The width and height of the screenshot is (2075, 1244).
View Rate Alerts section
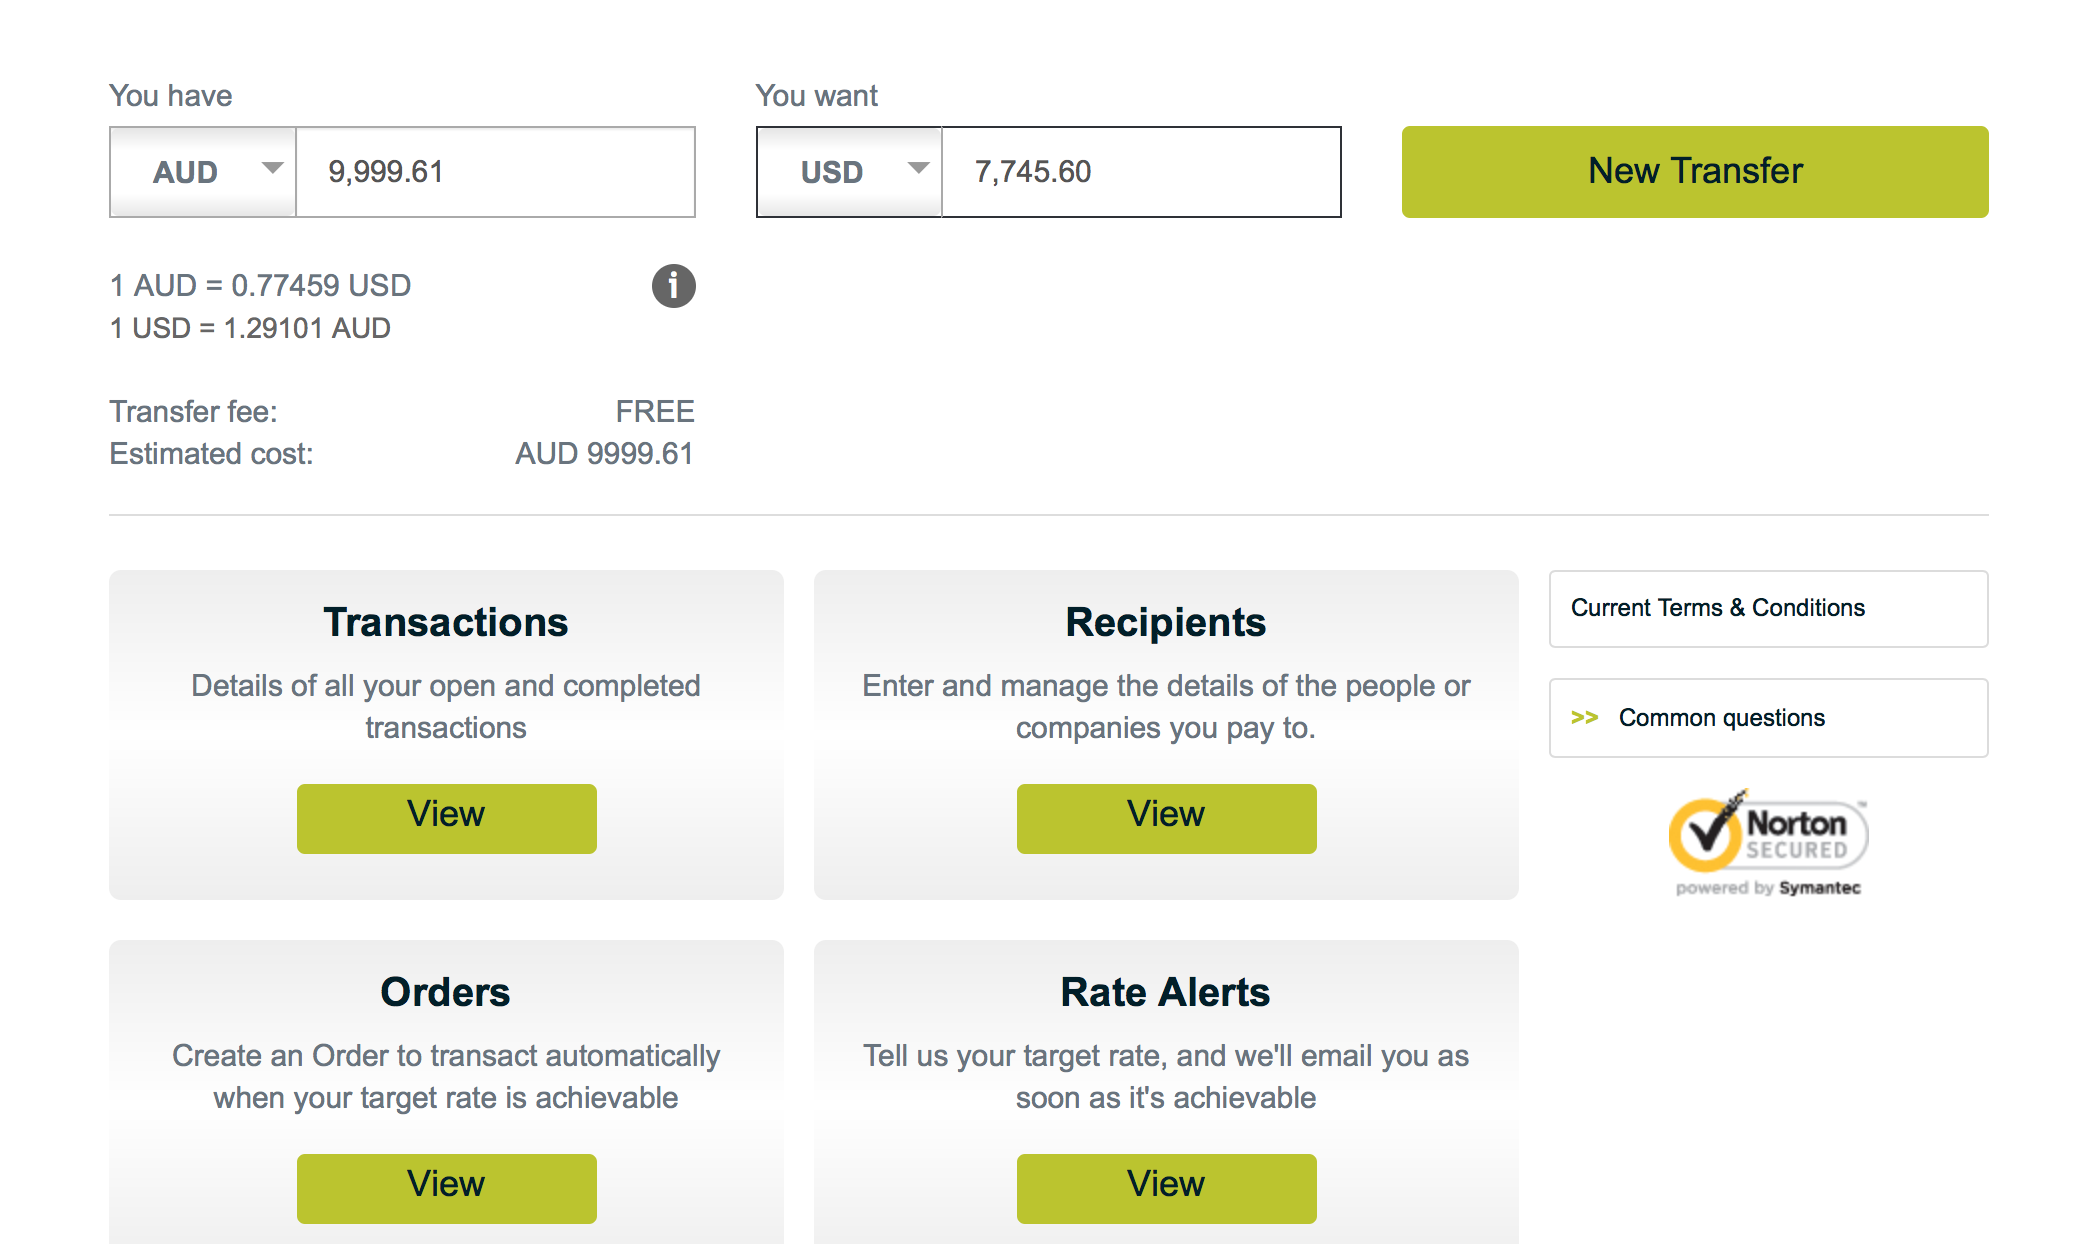[x=1166, y=1188]
